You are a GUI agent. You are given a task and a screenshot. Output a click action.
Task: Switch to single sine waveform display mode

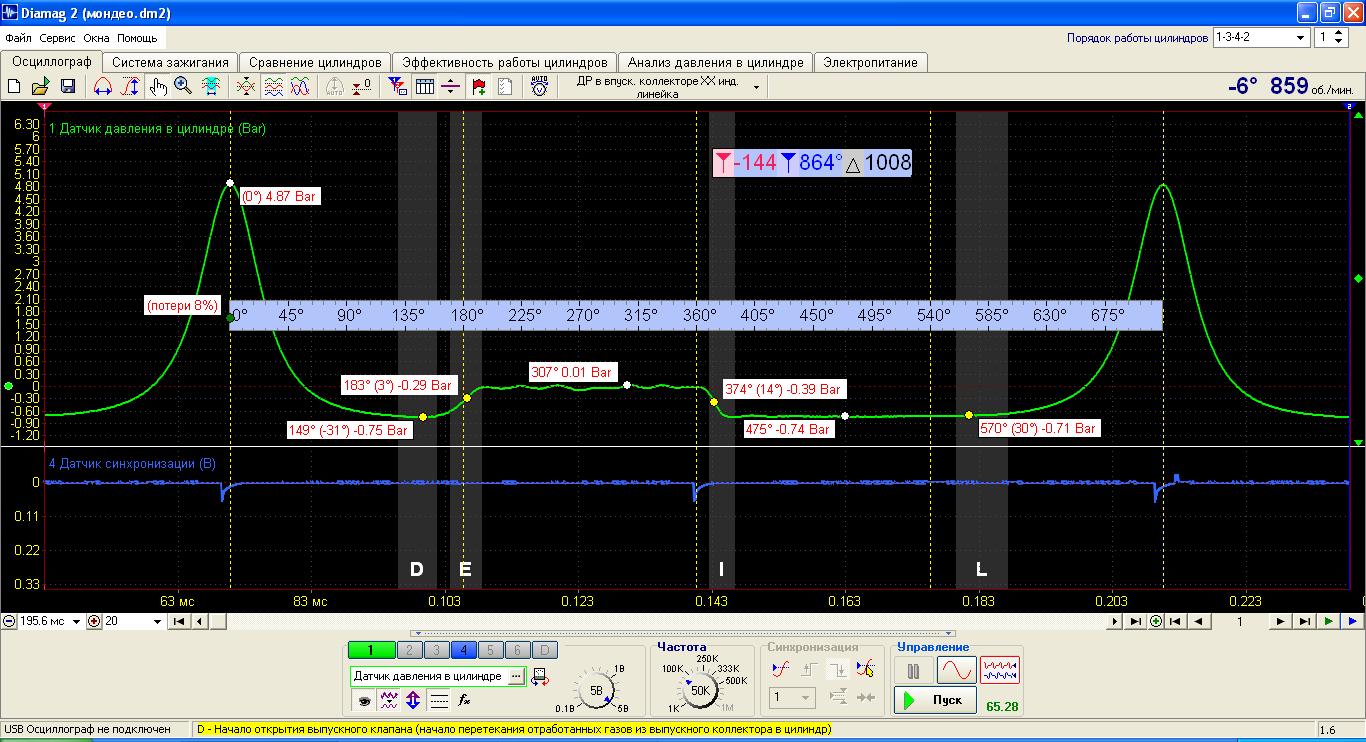pyautogui.click(x=956, y=669)
